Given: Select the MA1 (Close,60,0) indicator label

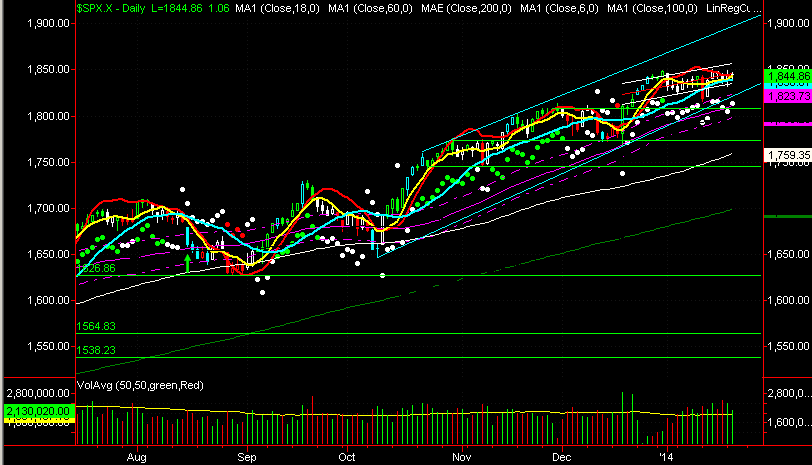Looking at the screenshot, I should tap(370, 8).
